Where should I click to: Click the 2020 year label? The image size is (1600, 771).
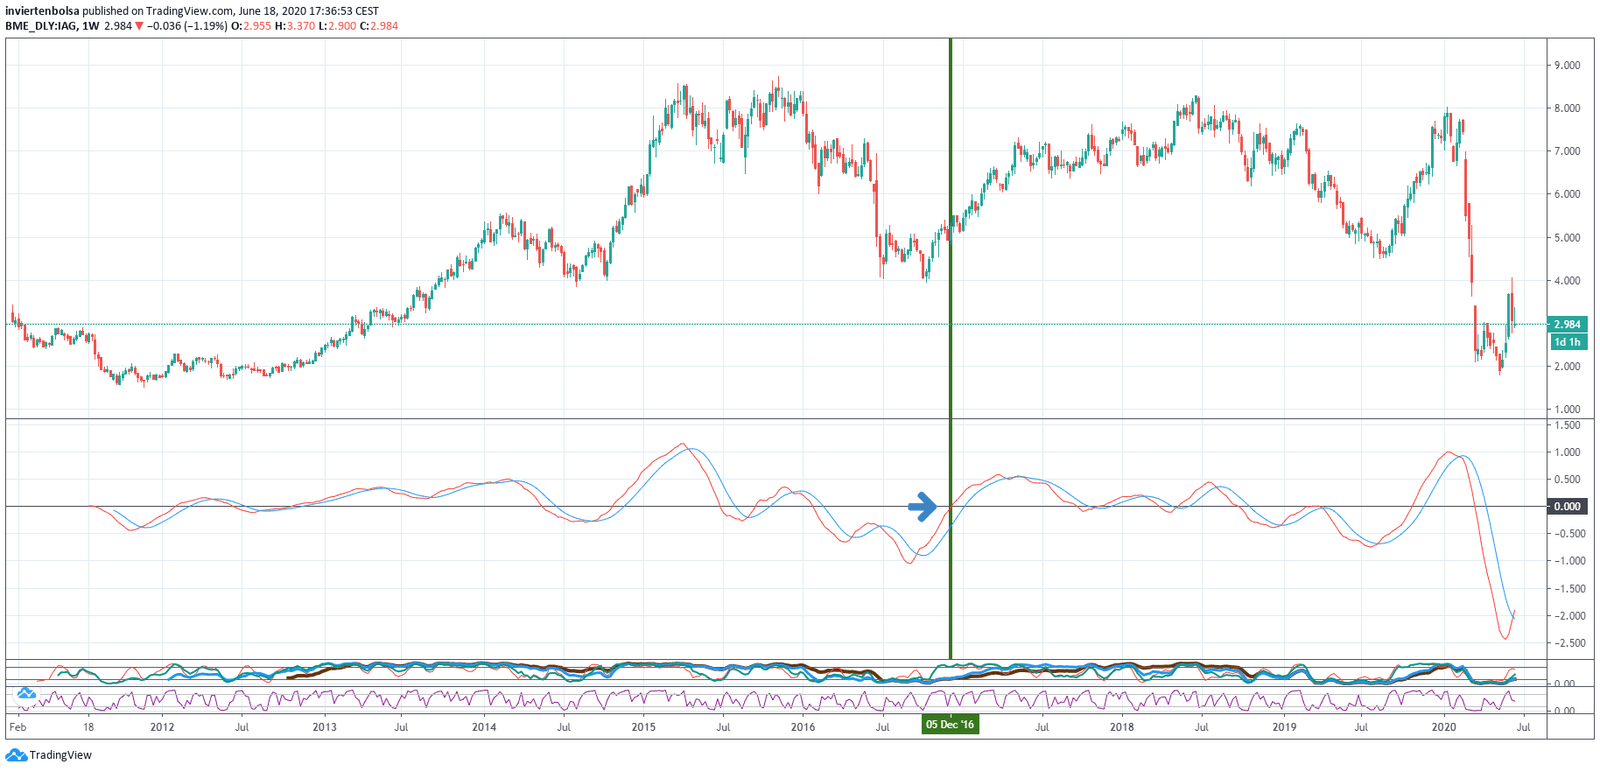point(1444,727)
